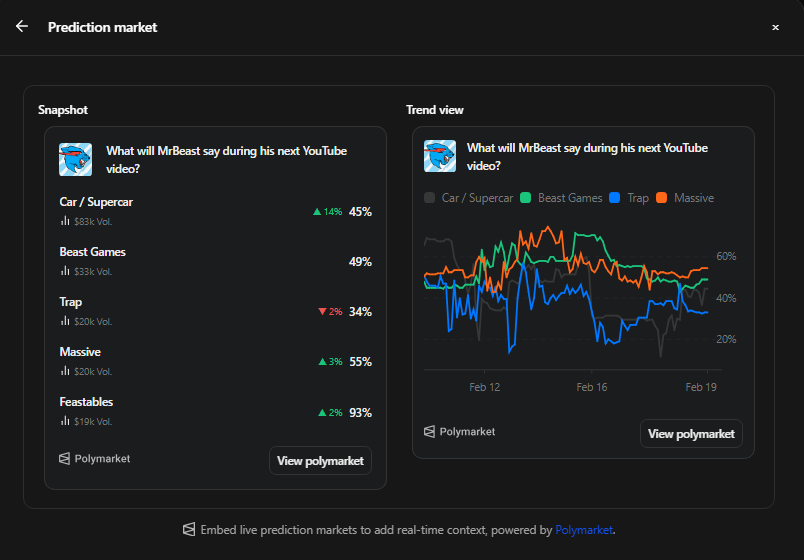Screen dimensions: 804x560
Task: Click the Polymarket logo in Trend view card
Action: (x=430, y=432)
